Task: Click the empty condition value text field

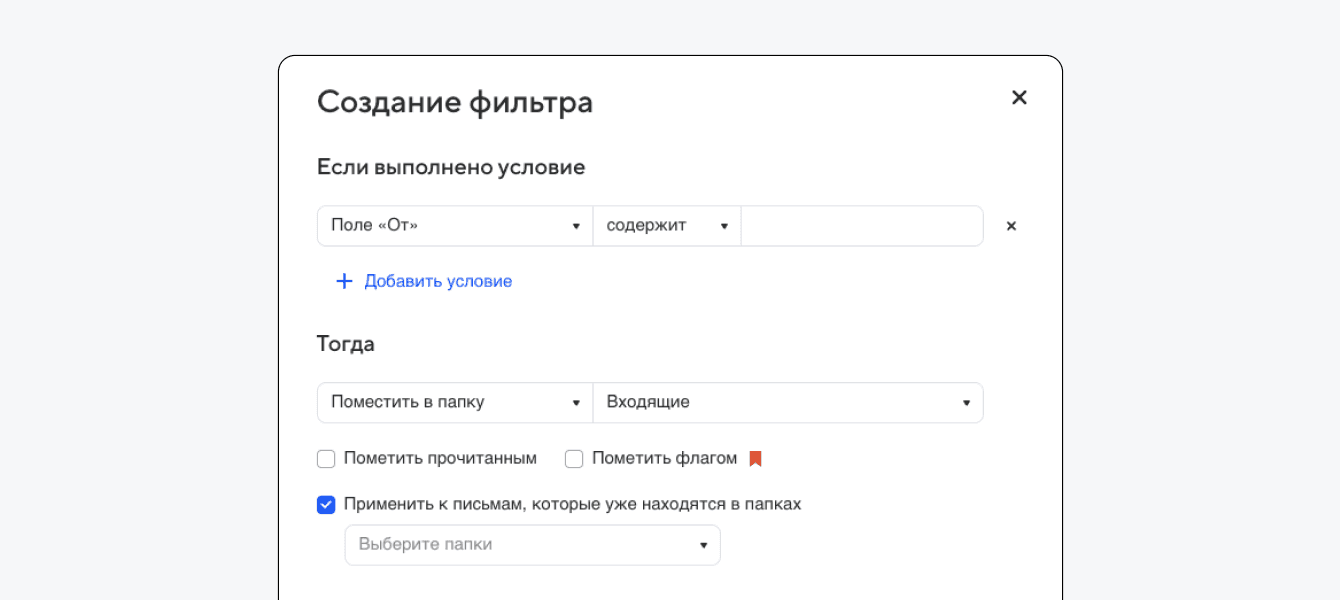Action: click(861, 226)
